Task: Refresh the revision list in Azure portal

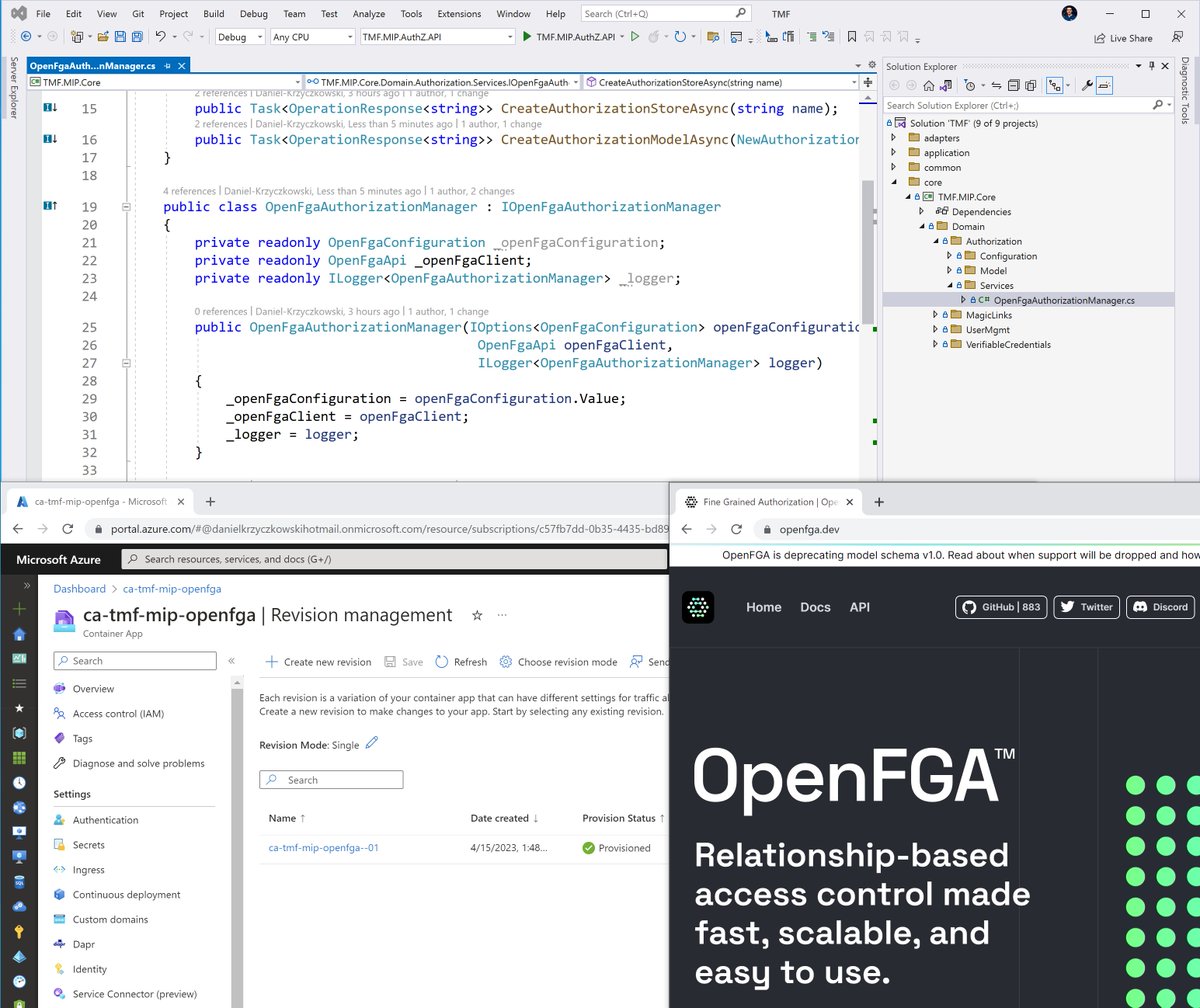Action: coord(460,661)
